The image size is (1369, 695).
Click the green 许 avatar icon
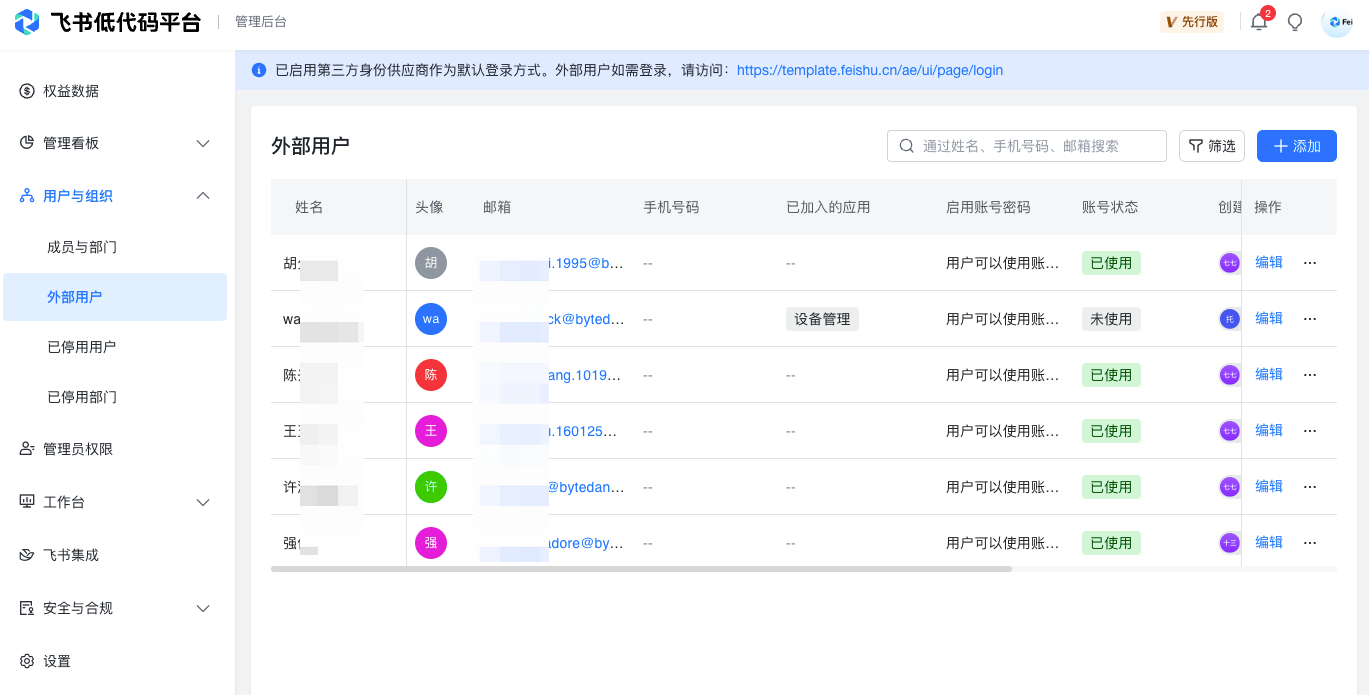[431, 487]
